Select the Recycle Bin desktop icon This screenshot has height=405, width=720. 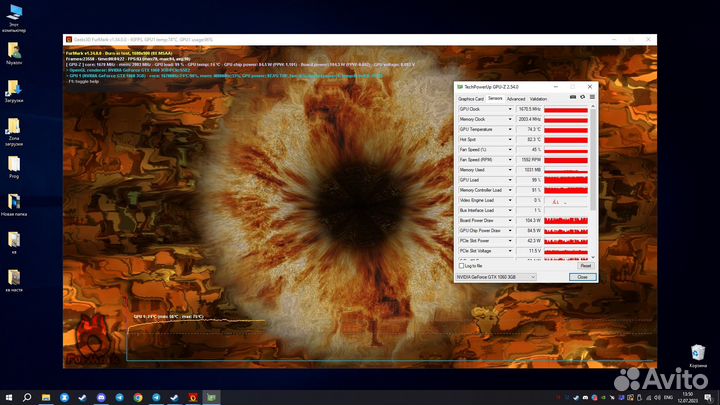[698, 356]
